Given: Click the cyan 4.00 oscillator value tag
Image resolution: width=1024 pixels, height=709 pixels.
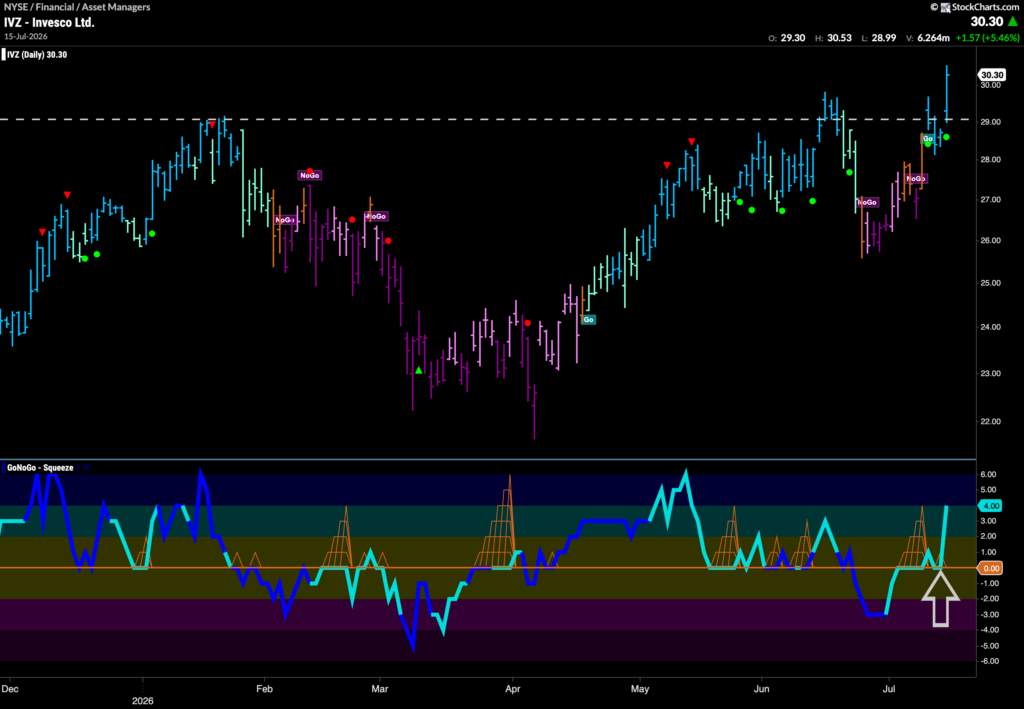Looking at the screenshot, I should pyautogui.click(x=991, y=506).
